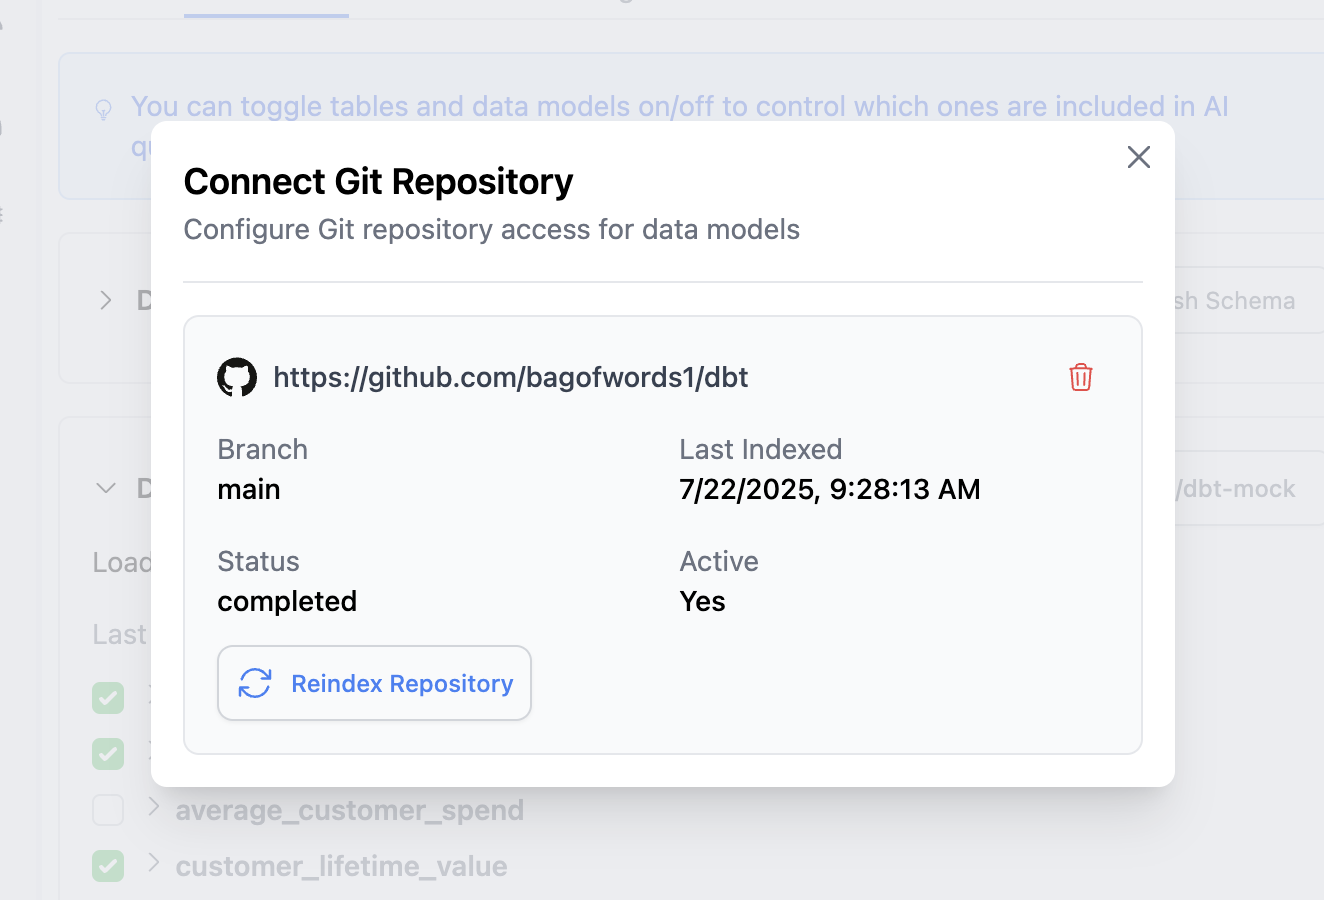Expand the collapsed section with right-pointing chevron
The width and height of the screenshot is (1324, 900).
(x=106, y=300)
